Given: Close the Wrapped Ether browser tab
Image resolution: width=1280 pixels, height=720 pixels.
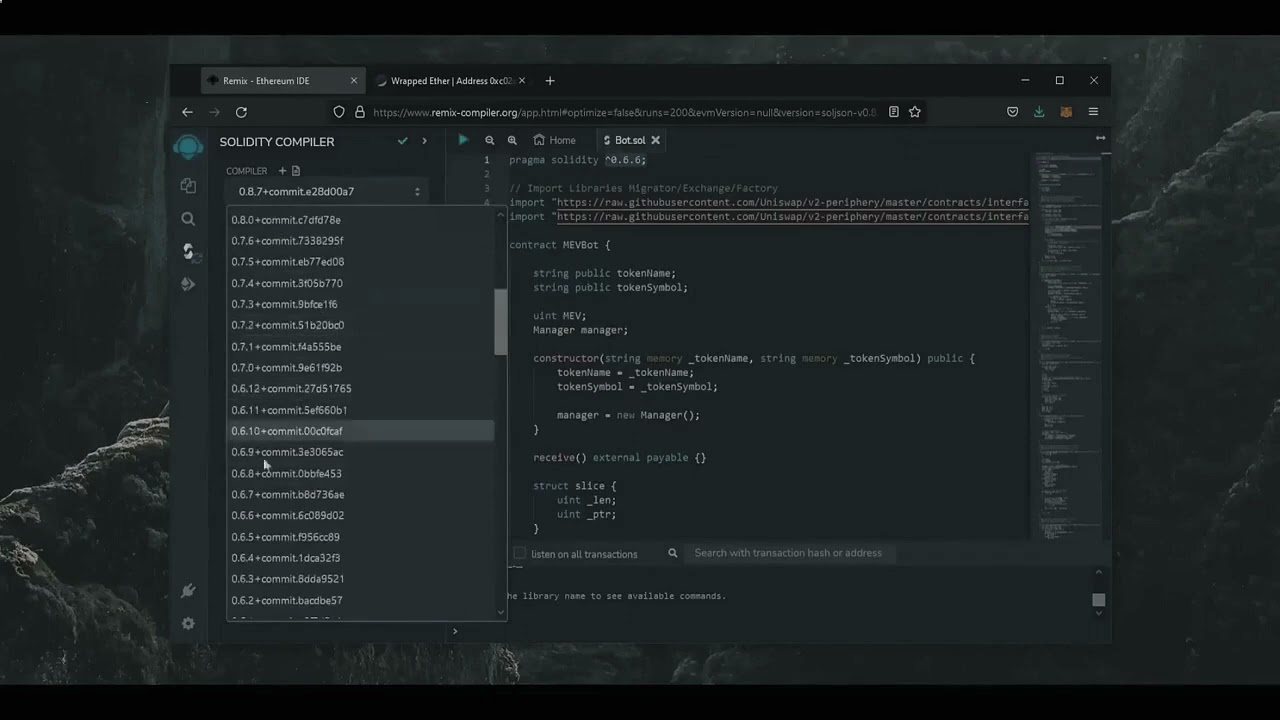Looking at the screenshot, I should 523,81.
